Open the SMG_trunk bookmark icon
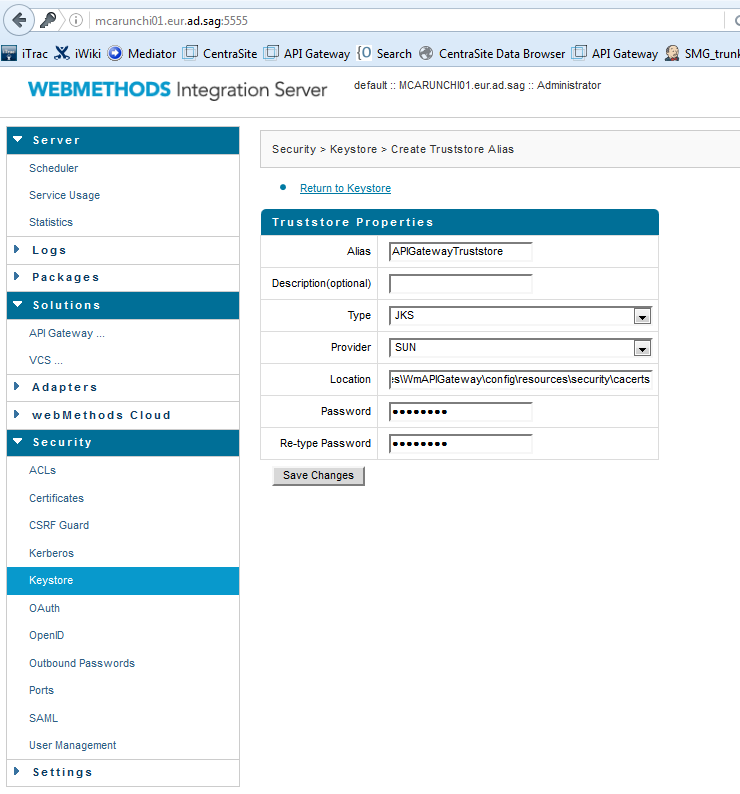740x794 pixels. pyautogui.click(x=672, y=53)
